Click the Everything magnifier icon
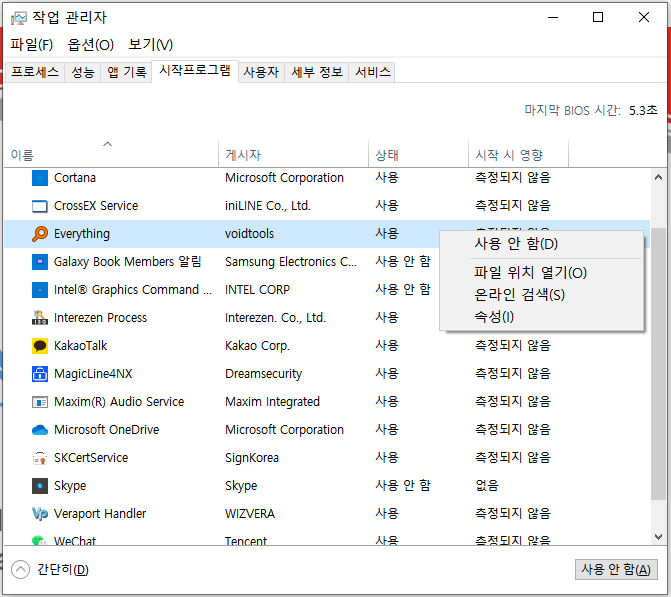The height and width of the screenshot is (597, 671). [x=40, y=234]
